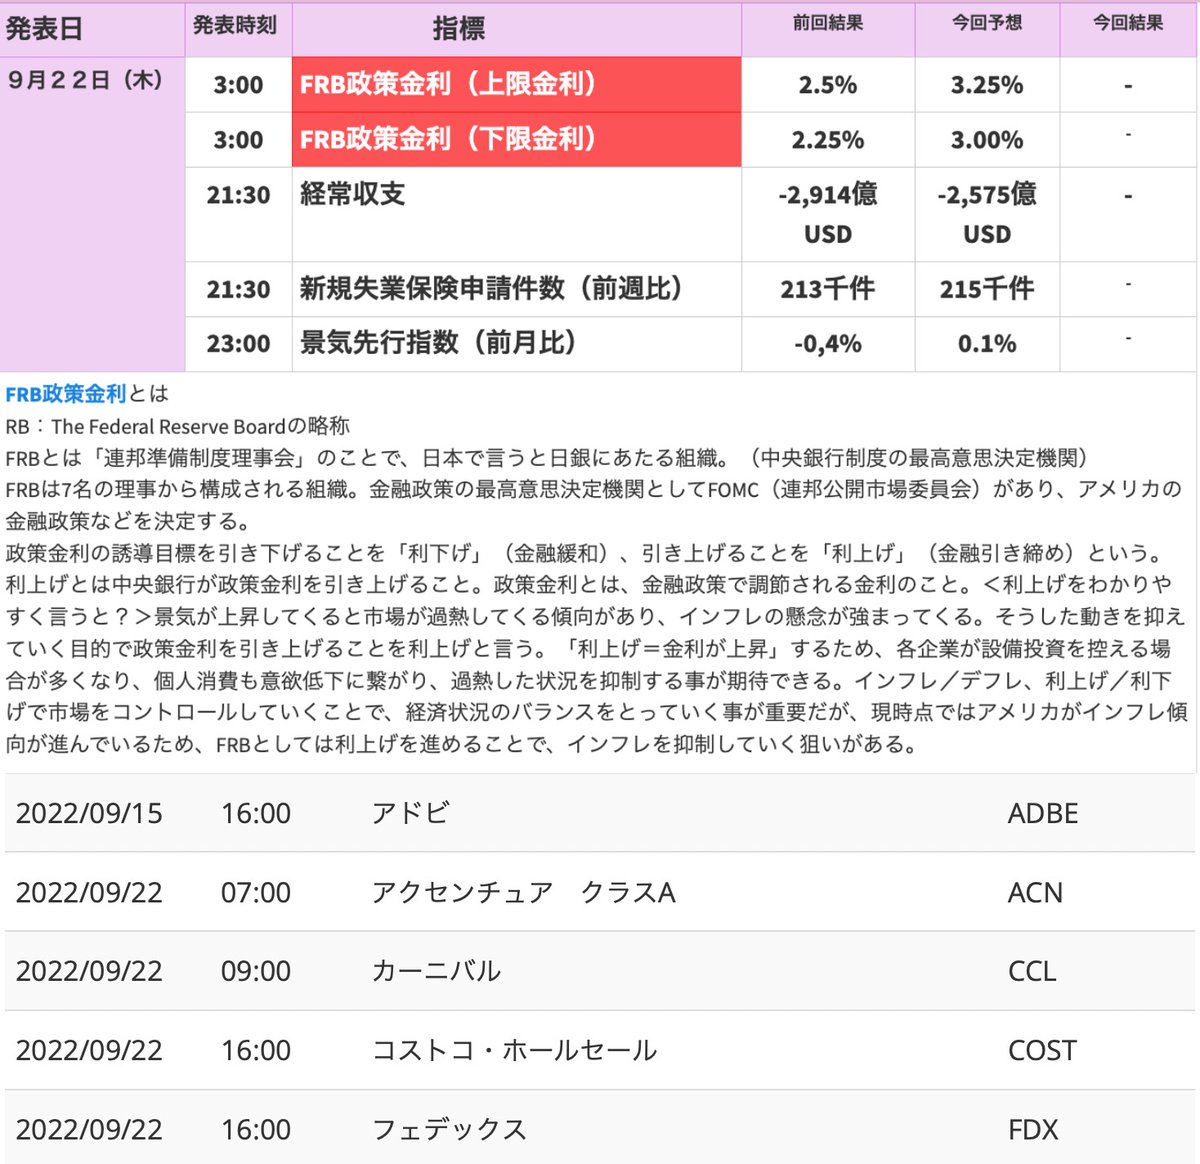The width and height of the screenshot is (1200, 1164).
Task: Click FRB政策金利(下限金利) indicator cell
Action: (516, 139)
